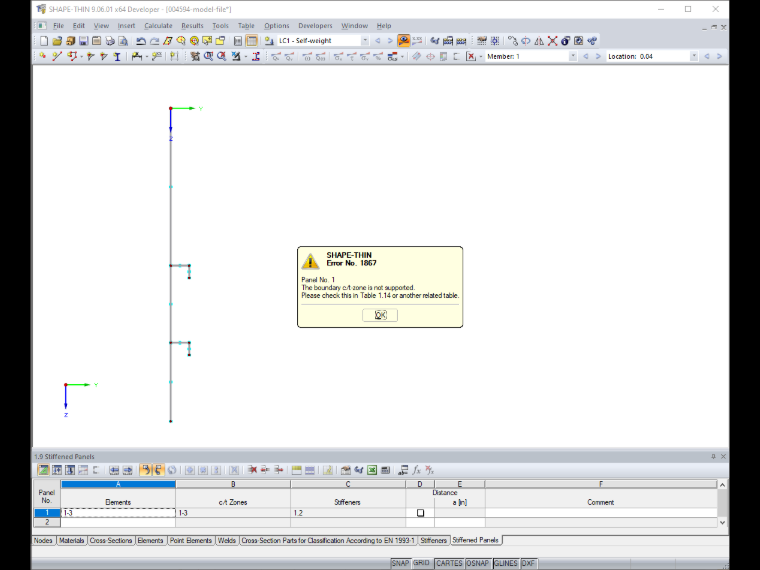Screen dimensions: 760x570
Task: Click OK in the Error No. 1867 dialog
Action: (380, 315)
